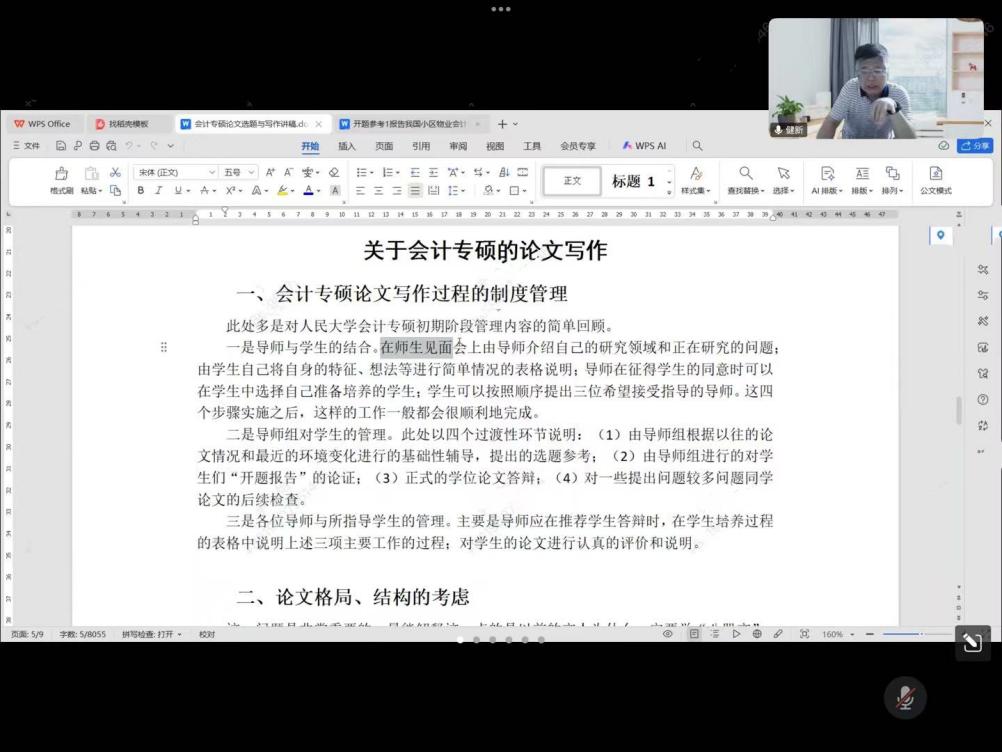The width and height of the screenshot is (1002, 752).
Task: Expand the 样式集 style set dropdown
Action: [695, 180]
